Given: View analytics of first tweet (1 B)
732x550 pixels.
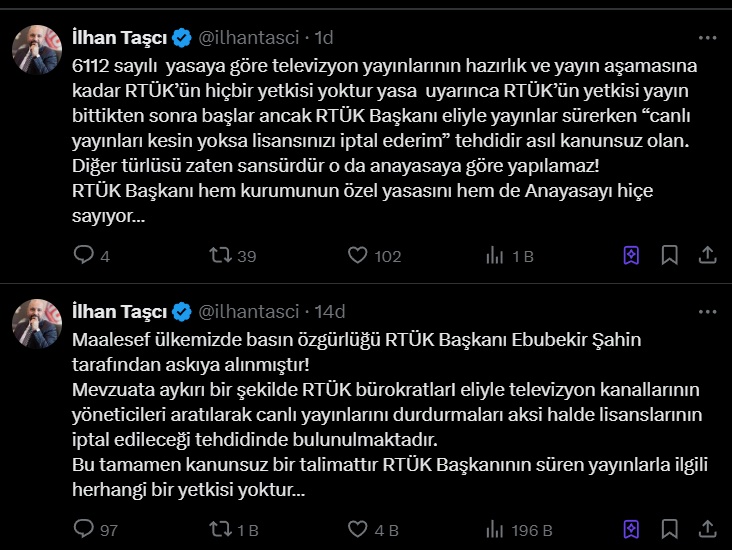Looking at the screenshot, I should coord(495,256).
